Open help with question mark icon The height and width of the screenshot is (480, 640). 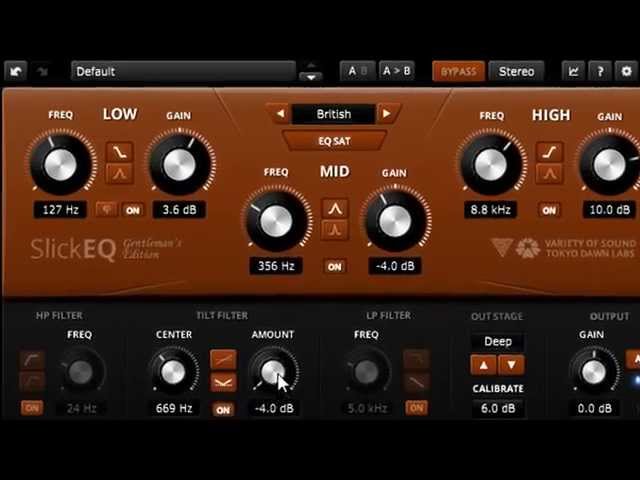coord(600,71)
